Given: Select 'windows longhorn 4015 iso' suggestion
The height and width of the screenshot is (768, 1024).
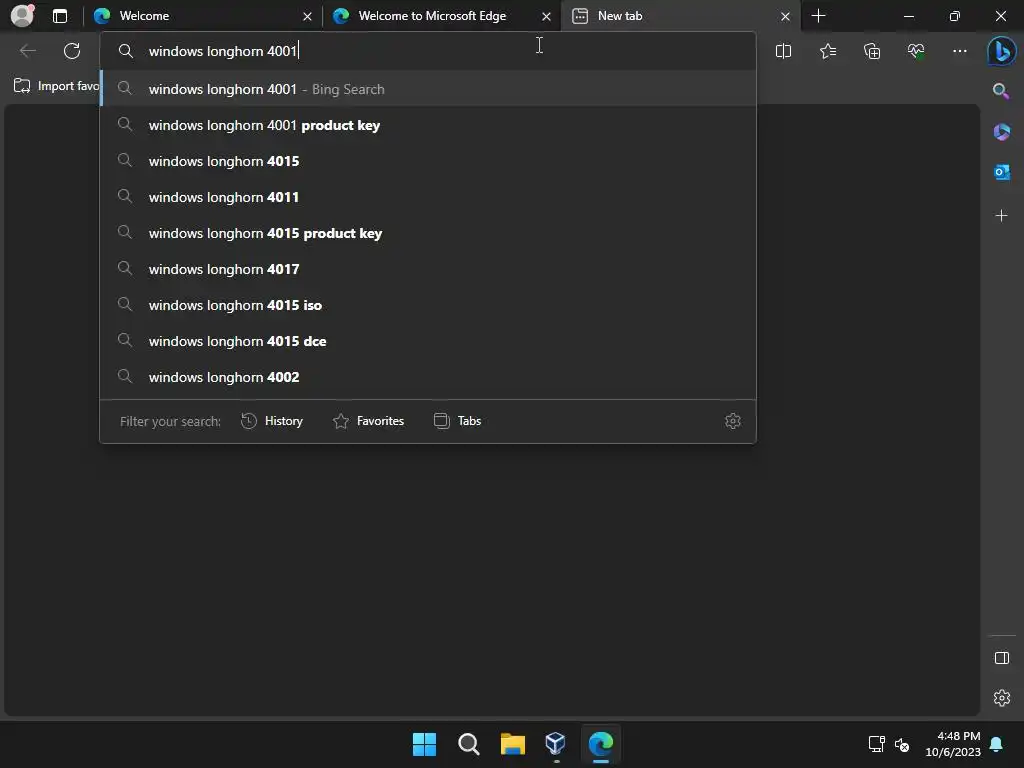Looking at the screenshot, I should click(x=428, y=305).
